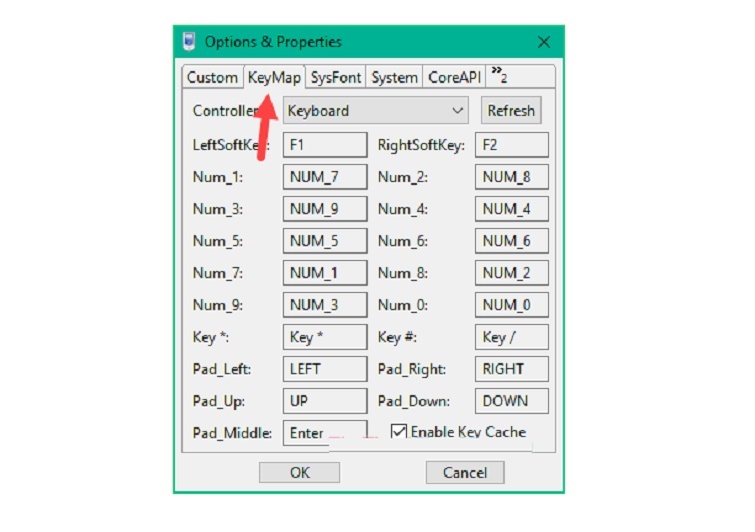Viewport: 755px width, 532px height.
Task: Close the Options & Properties dialog
Action: point(544,42)
